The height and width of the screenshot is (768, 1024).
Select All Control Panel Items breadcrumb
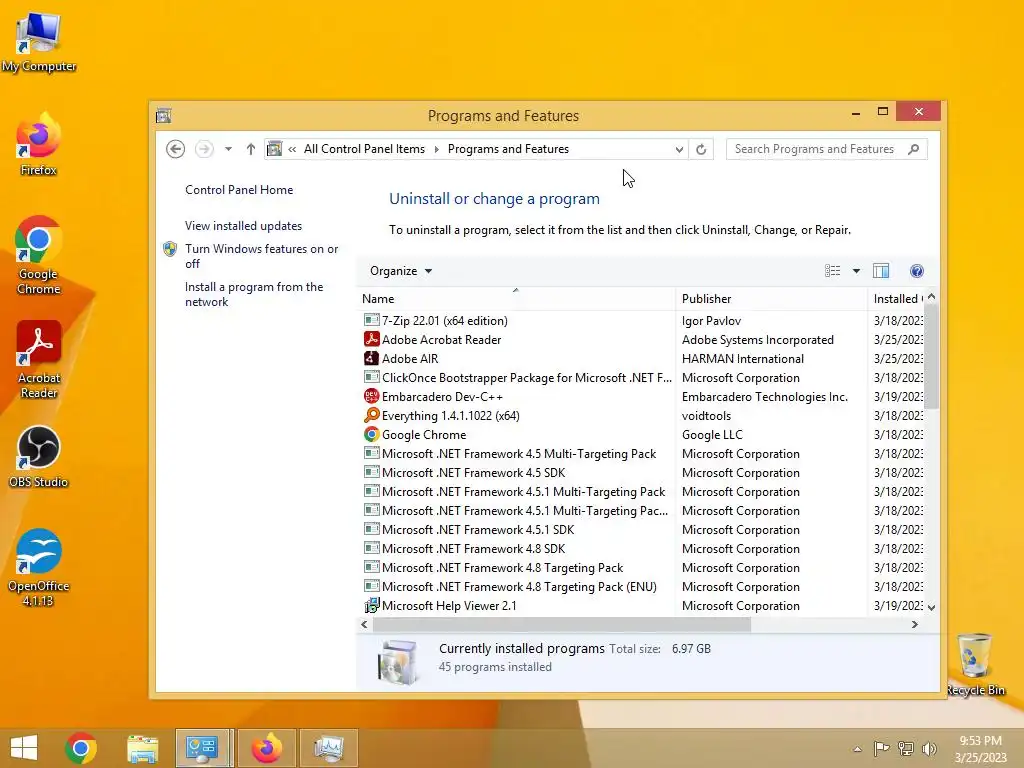tap(364, 149)
